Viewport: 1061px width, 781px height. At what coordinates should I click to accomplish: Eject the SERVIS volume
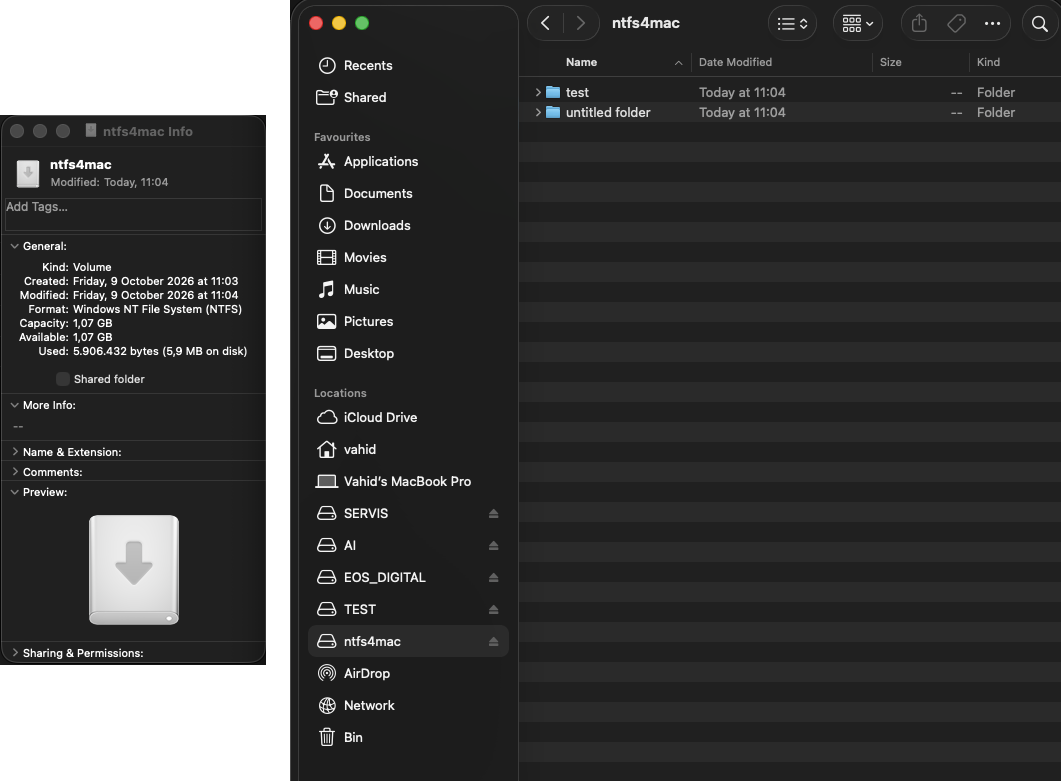494,514
